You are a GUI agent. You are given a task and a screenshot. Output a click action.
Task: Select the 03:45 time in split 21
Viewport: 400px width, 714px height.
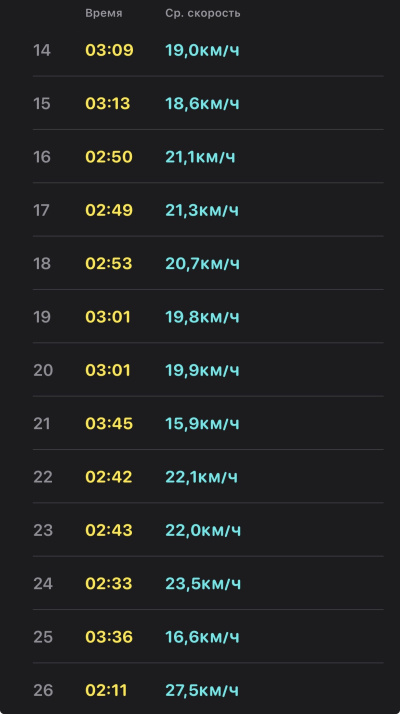(x=109, y=423)
